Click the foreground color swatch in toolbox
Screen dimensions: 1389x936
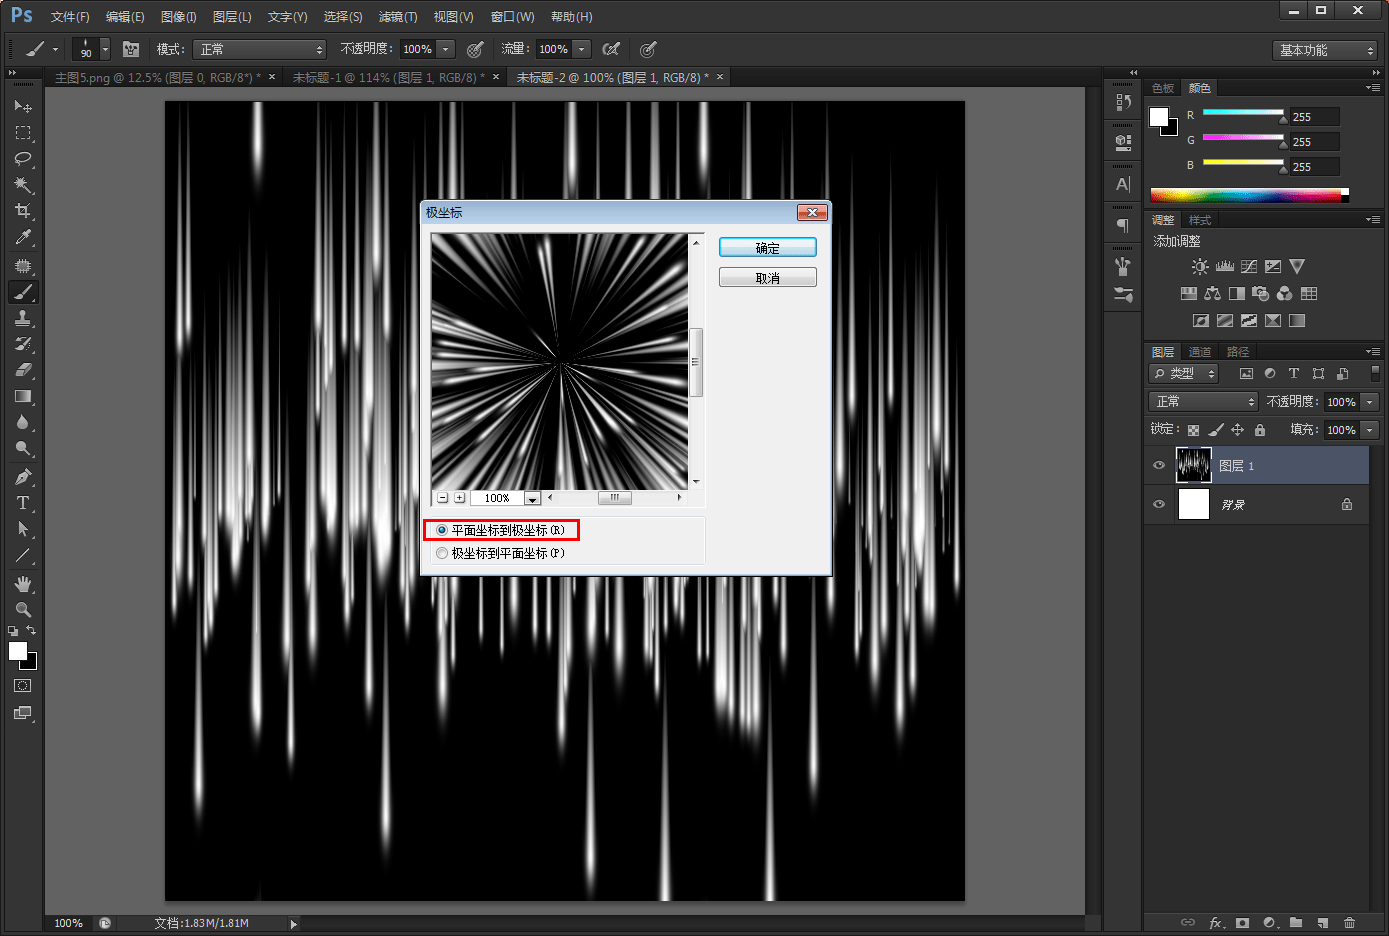18,651
